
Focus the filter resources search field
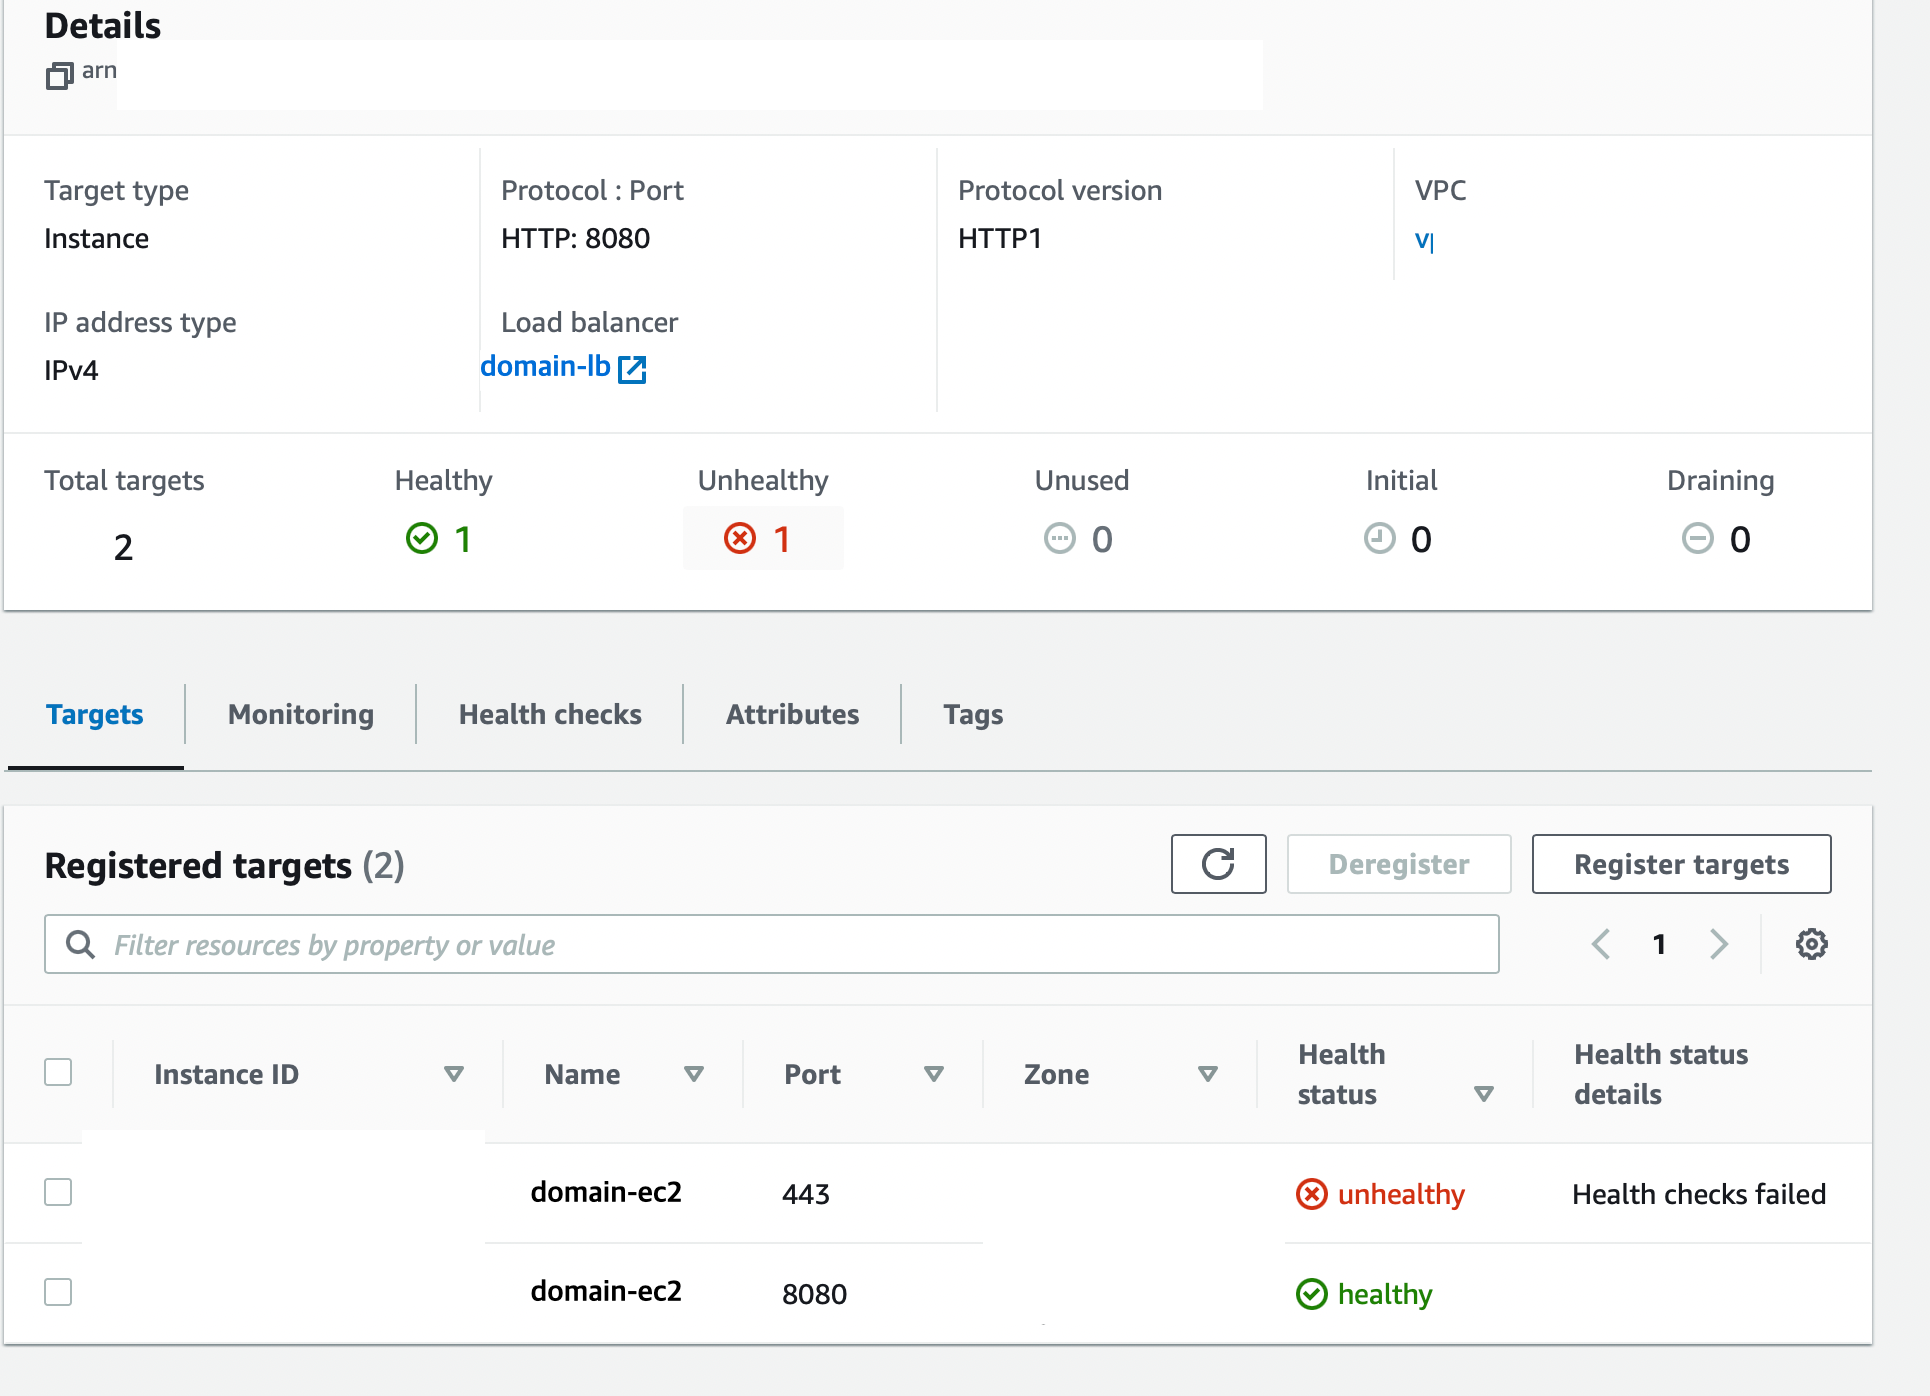pyautogui.click(x=800, y=944)
